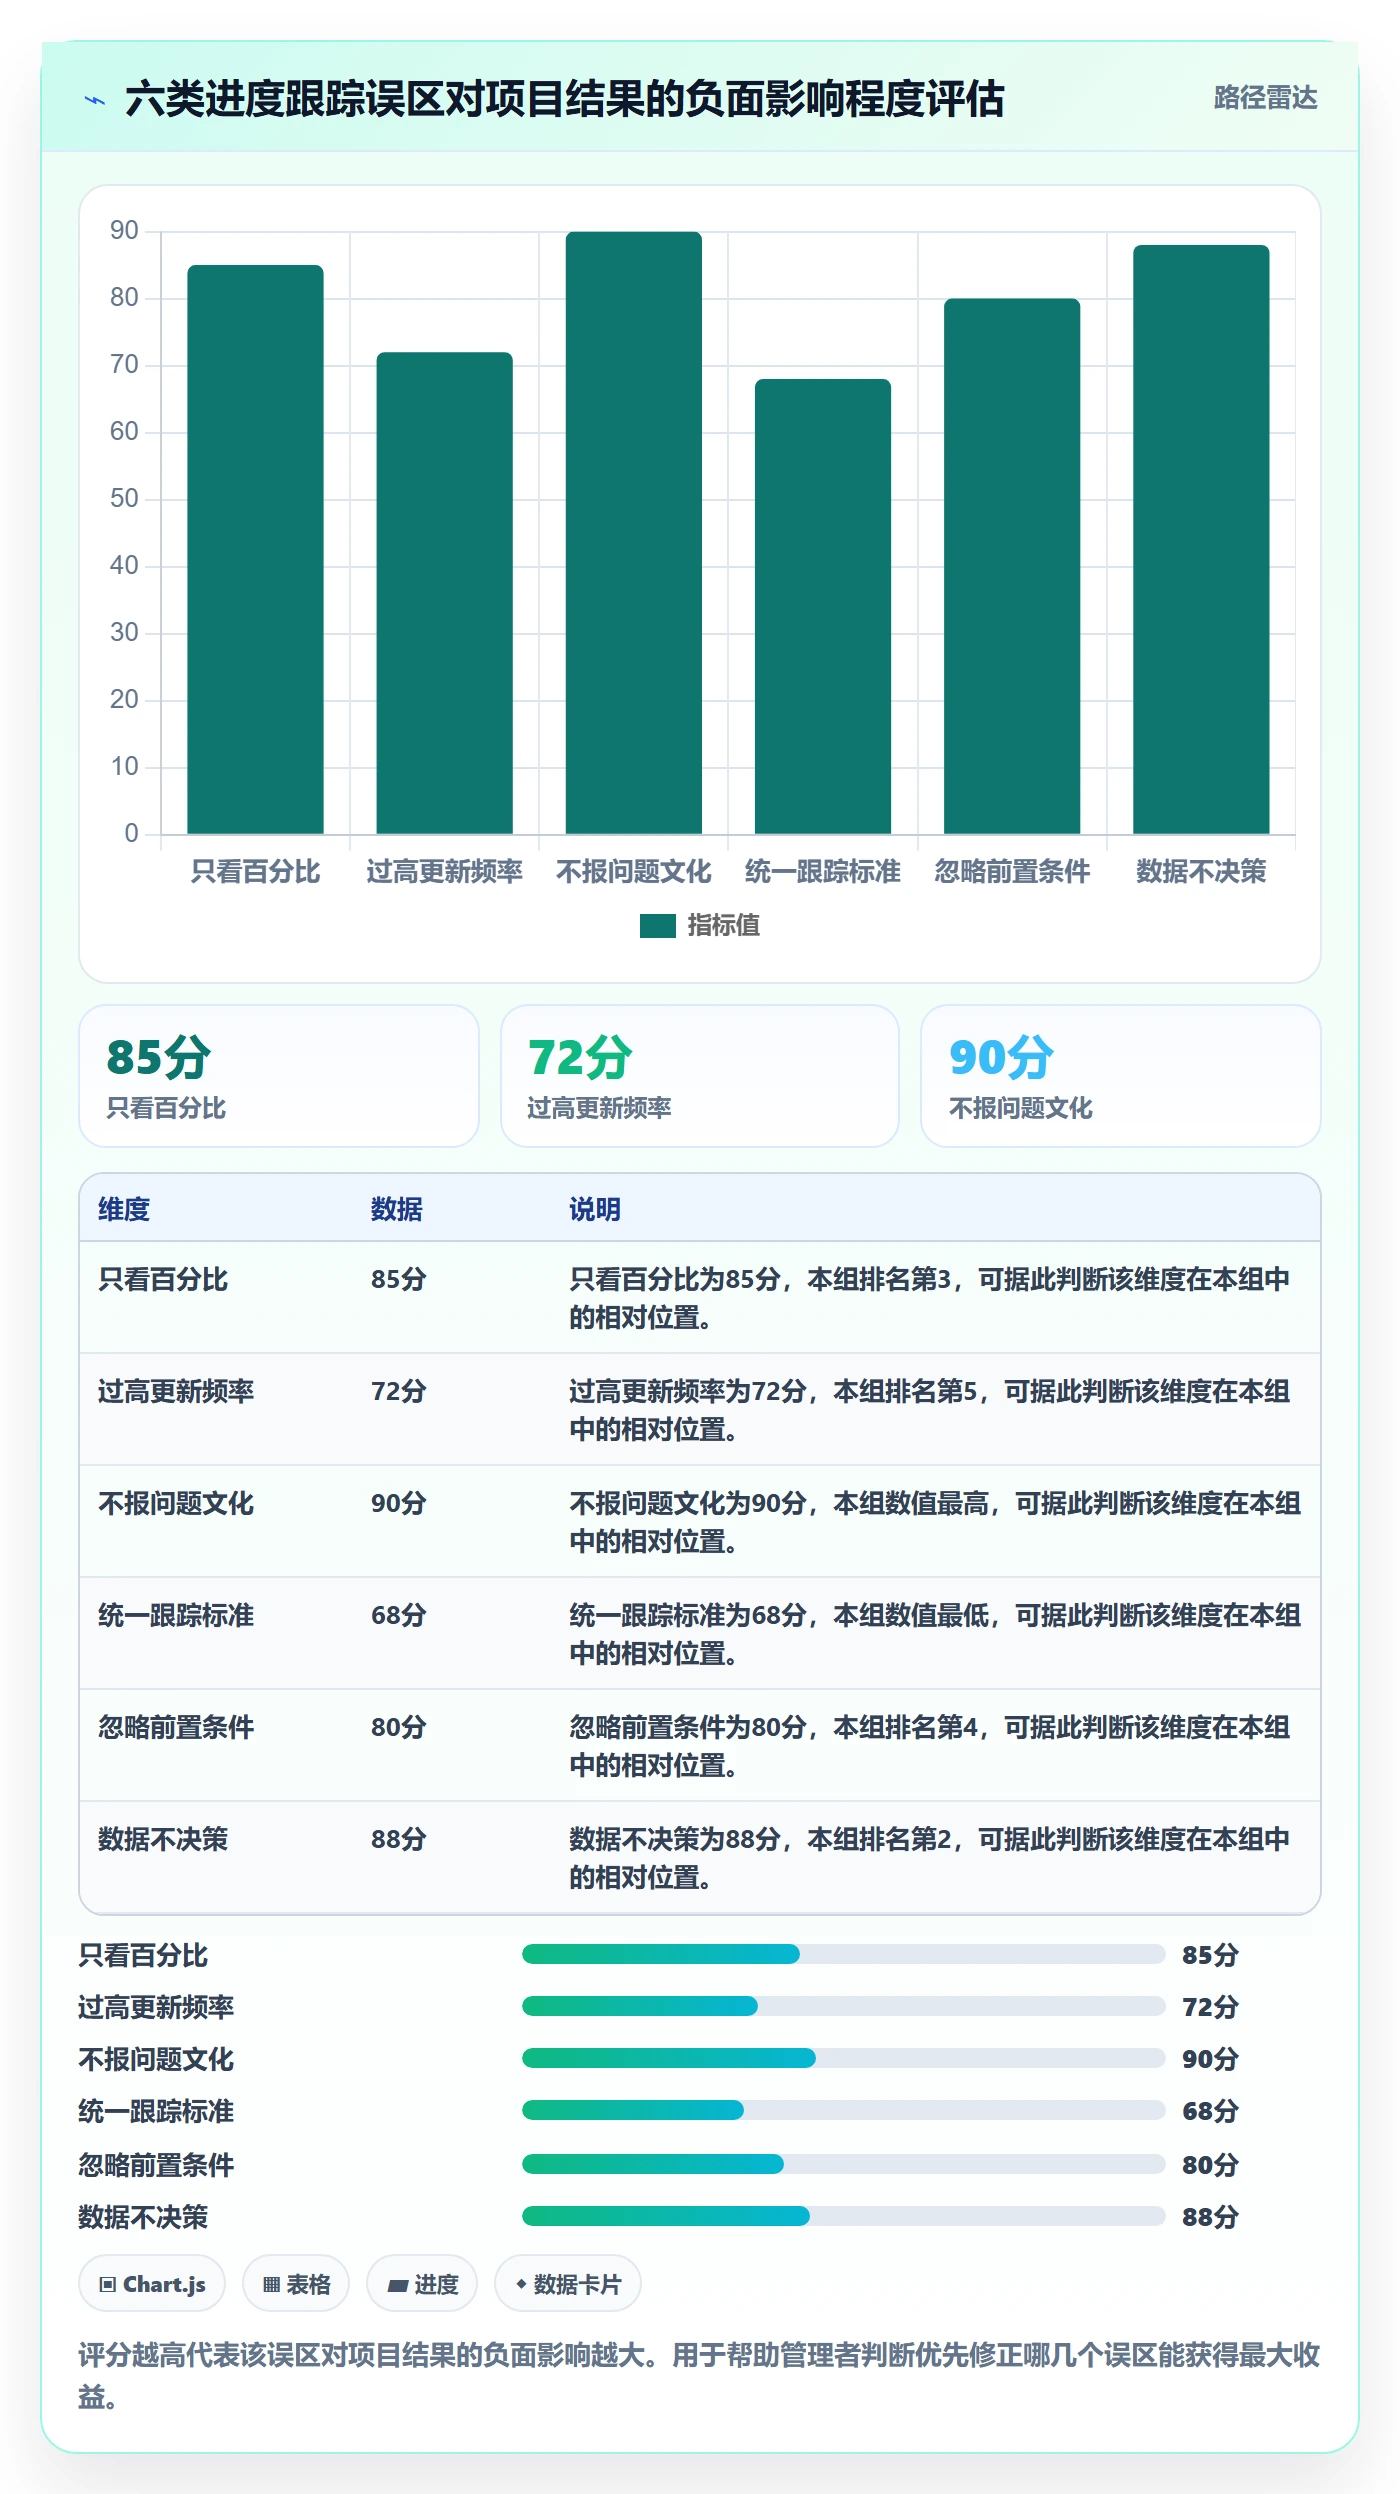This screenshot has width=1400, height=2494.
Task: Click the 统一跟踪标准 x-axis label
Action: [823, 872]
